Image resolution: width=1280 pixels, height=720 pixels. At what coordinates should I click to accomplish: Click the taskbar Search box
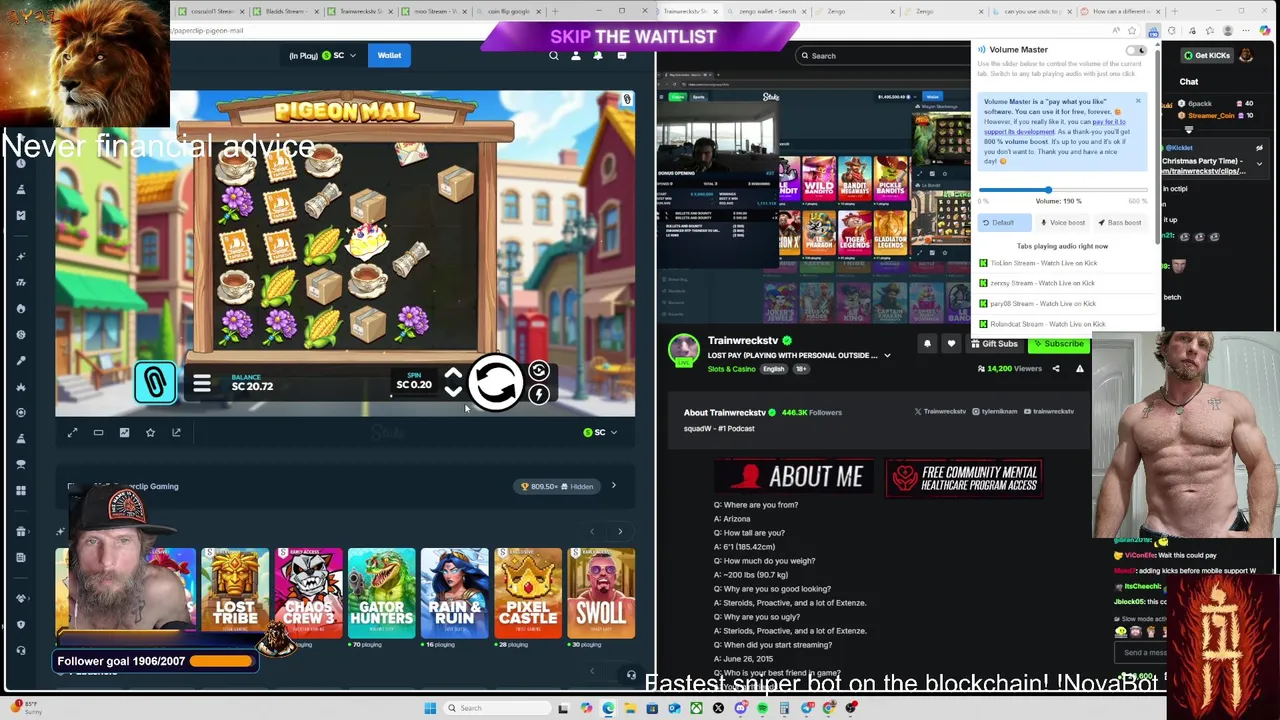pos(495,708)
